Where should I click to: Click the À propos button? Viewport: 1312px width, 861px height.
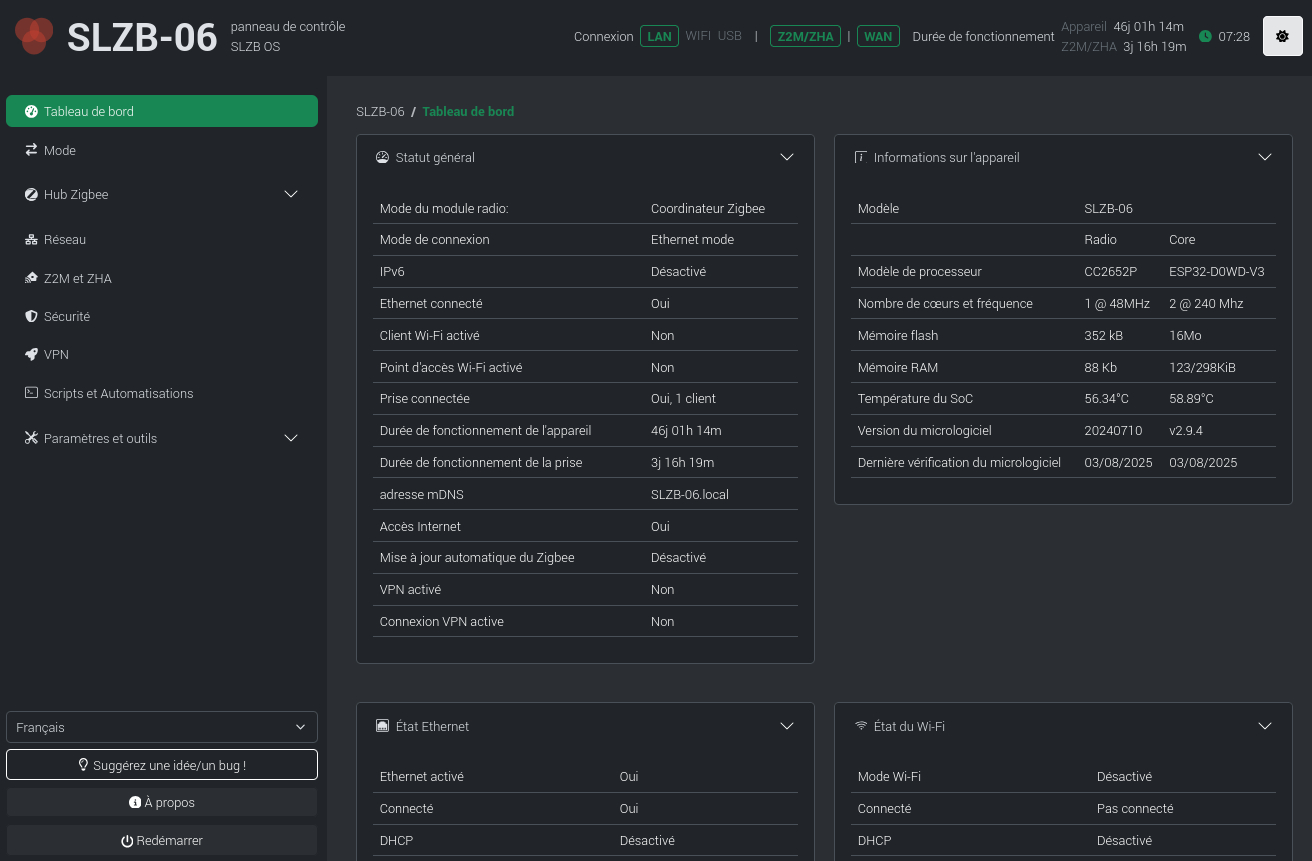pyautogui.click(x=161, y=802)
